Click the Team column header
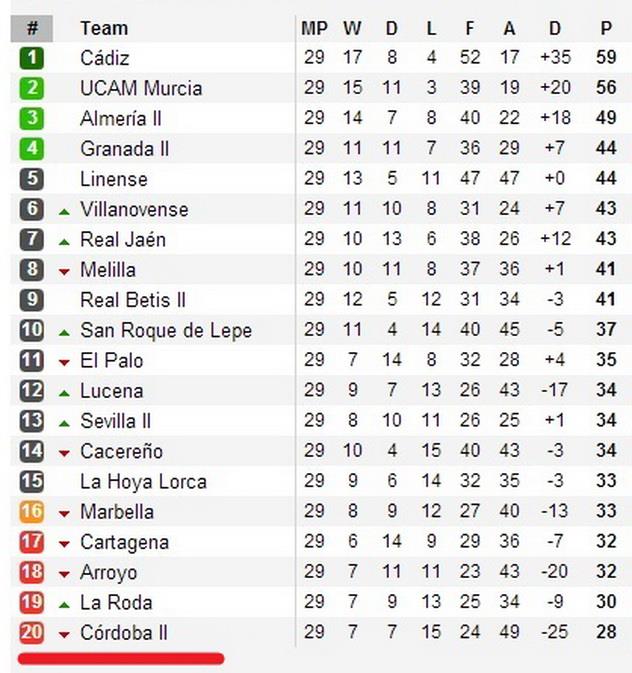632x673 pixels. point(104,28)
